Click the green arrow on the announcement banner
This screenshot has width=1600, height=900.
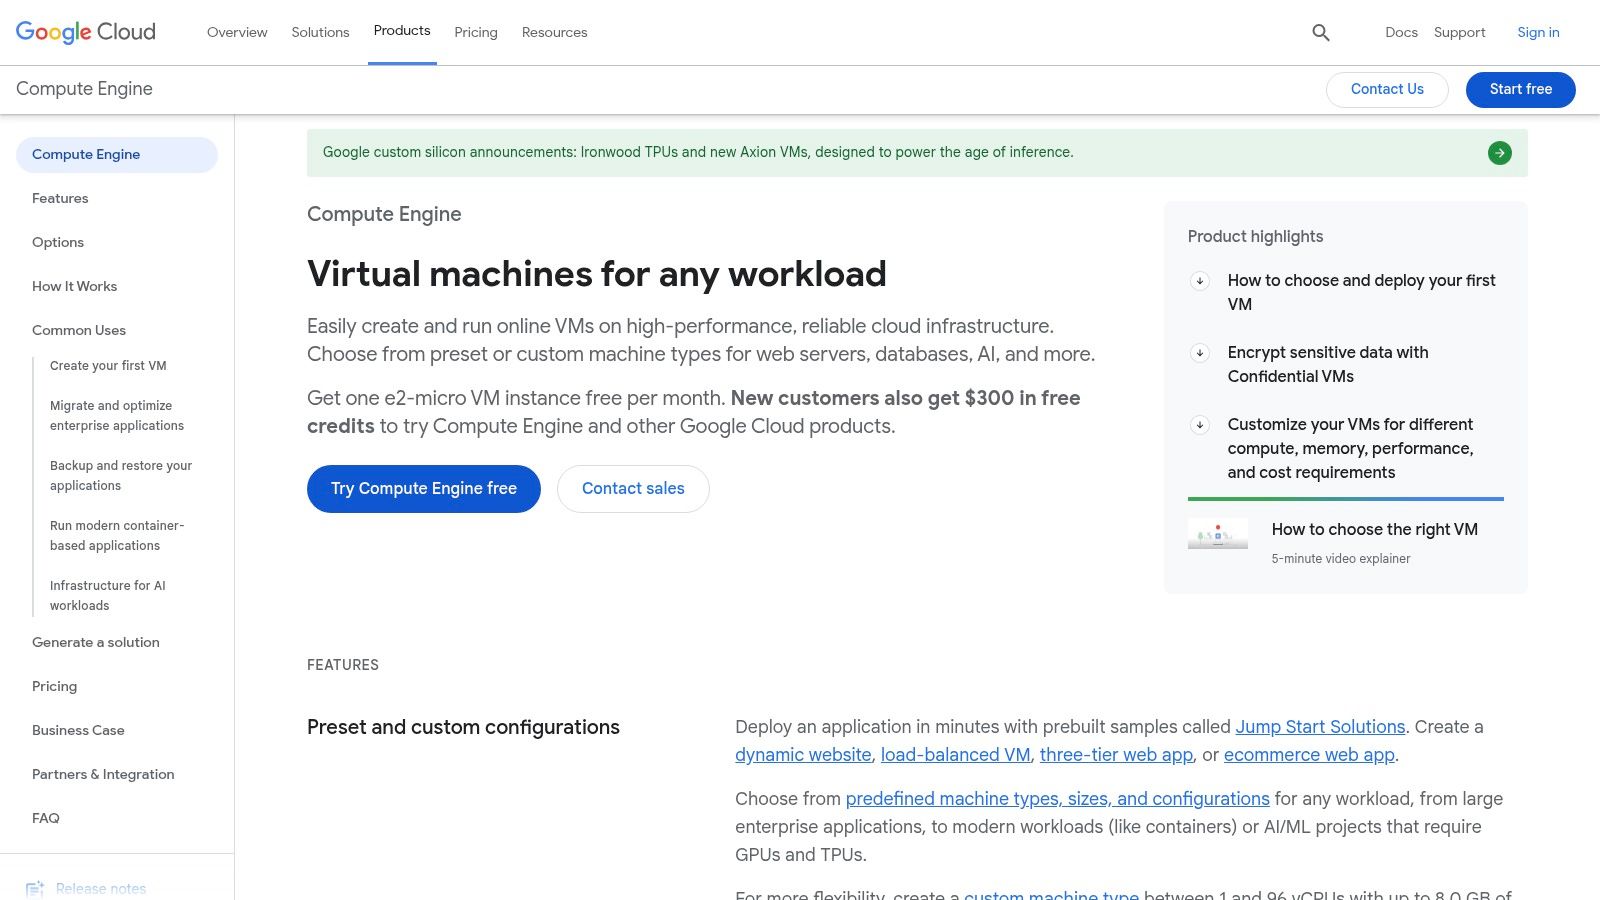[1499, 152]
